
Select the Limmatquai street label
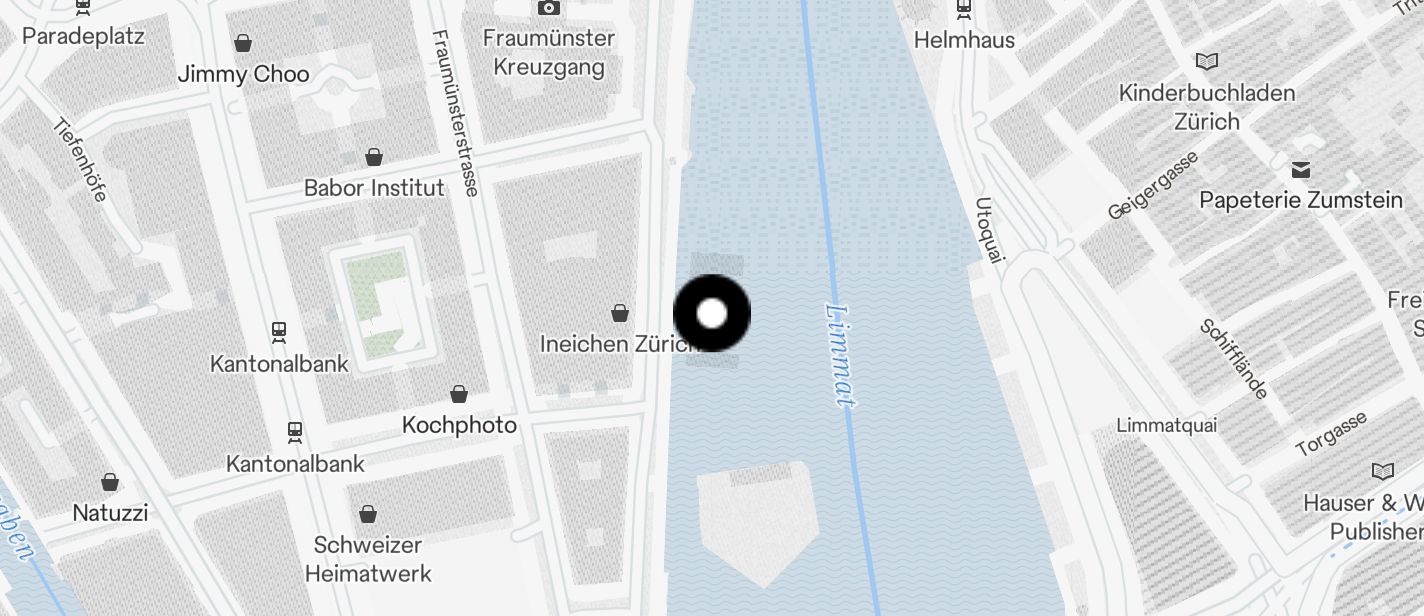pos(1167,425)
